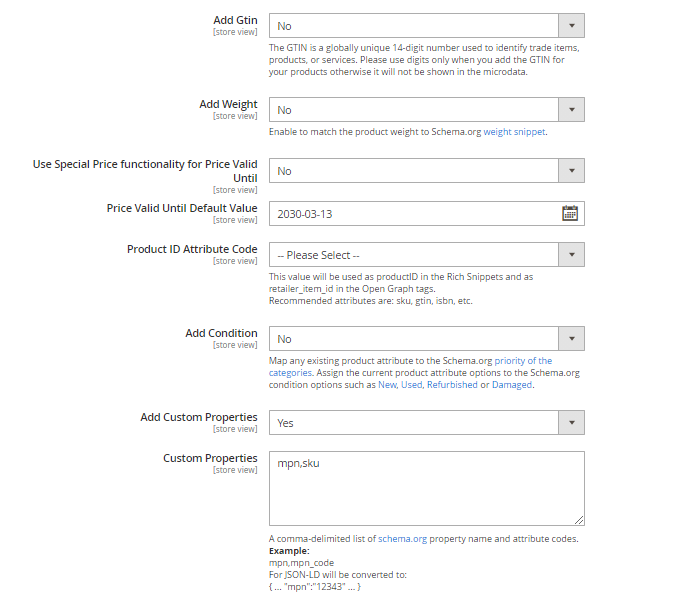The width and height of the screenshot is (685, 598).
Task: Open Add Custom Properties dropdown
Action: [414, 423]
